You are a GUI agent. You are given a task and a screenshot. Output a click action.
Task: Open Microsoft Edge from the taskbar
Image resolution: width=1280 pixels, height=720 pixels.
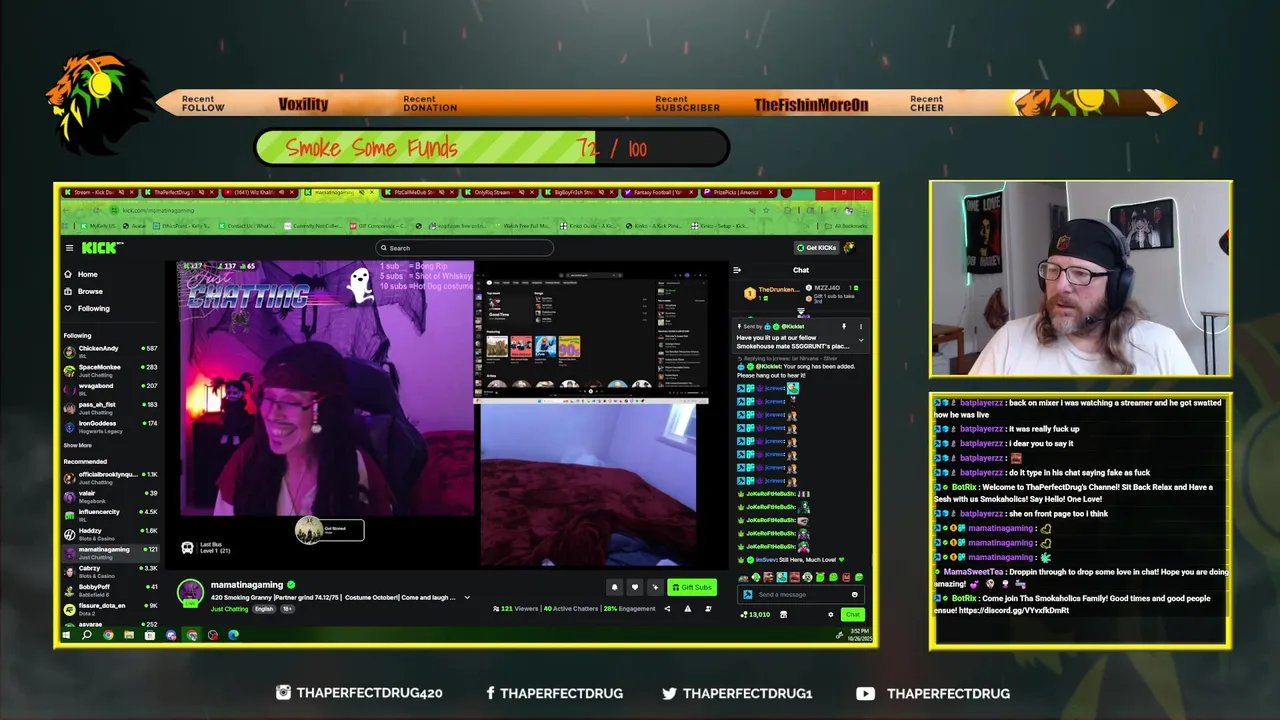pos(233,635)
